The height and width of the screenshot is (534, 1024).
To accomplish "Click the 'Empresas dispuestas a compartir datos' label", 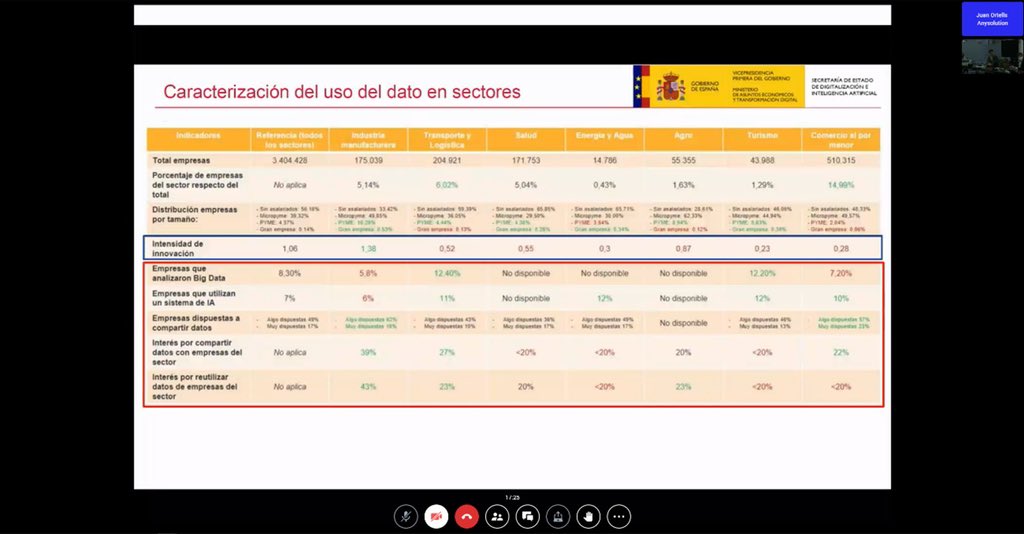I will [x=196, y=323].
